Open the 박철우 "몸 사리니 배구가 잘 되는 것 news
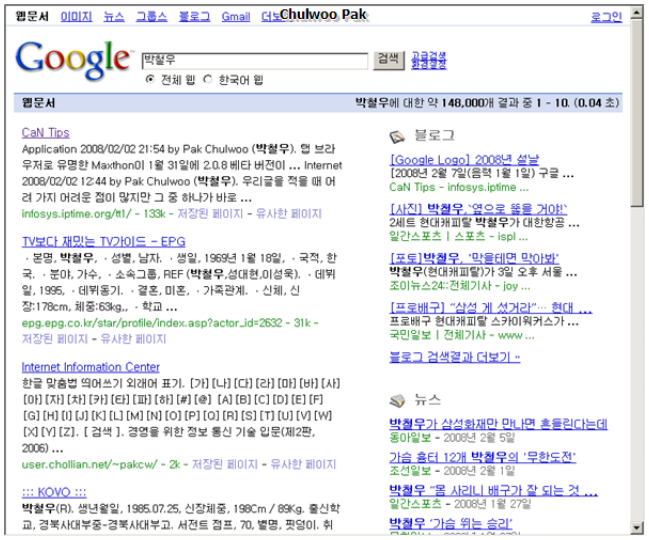Viewport: 649px width, 540px height. 493,491
